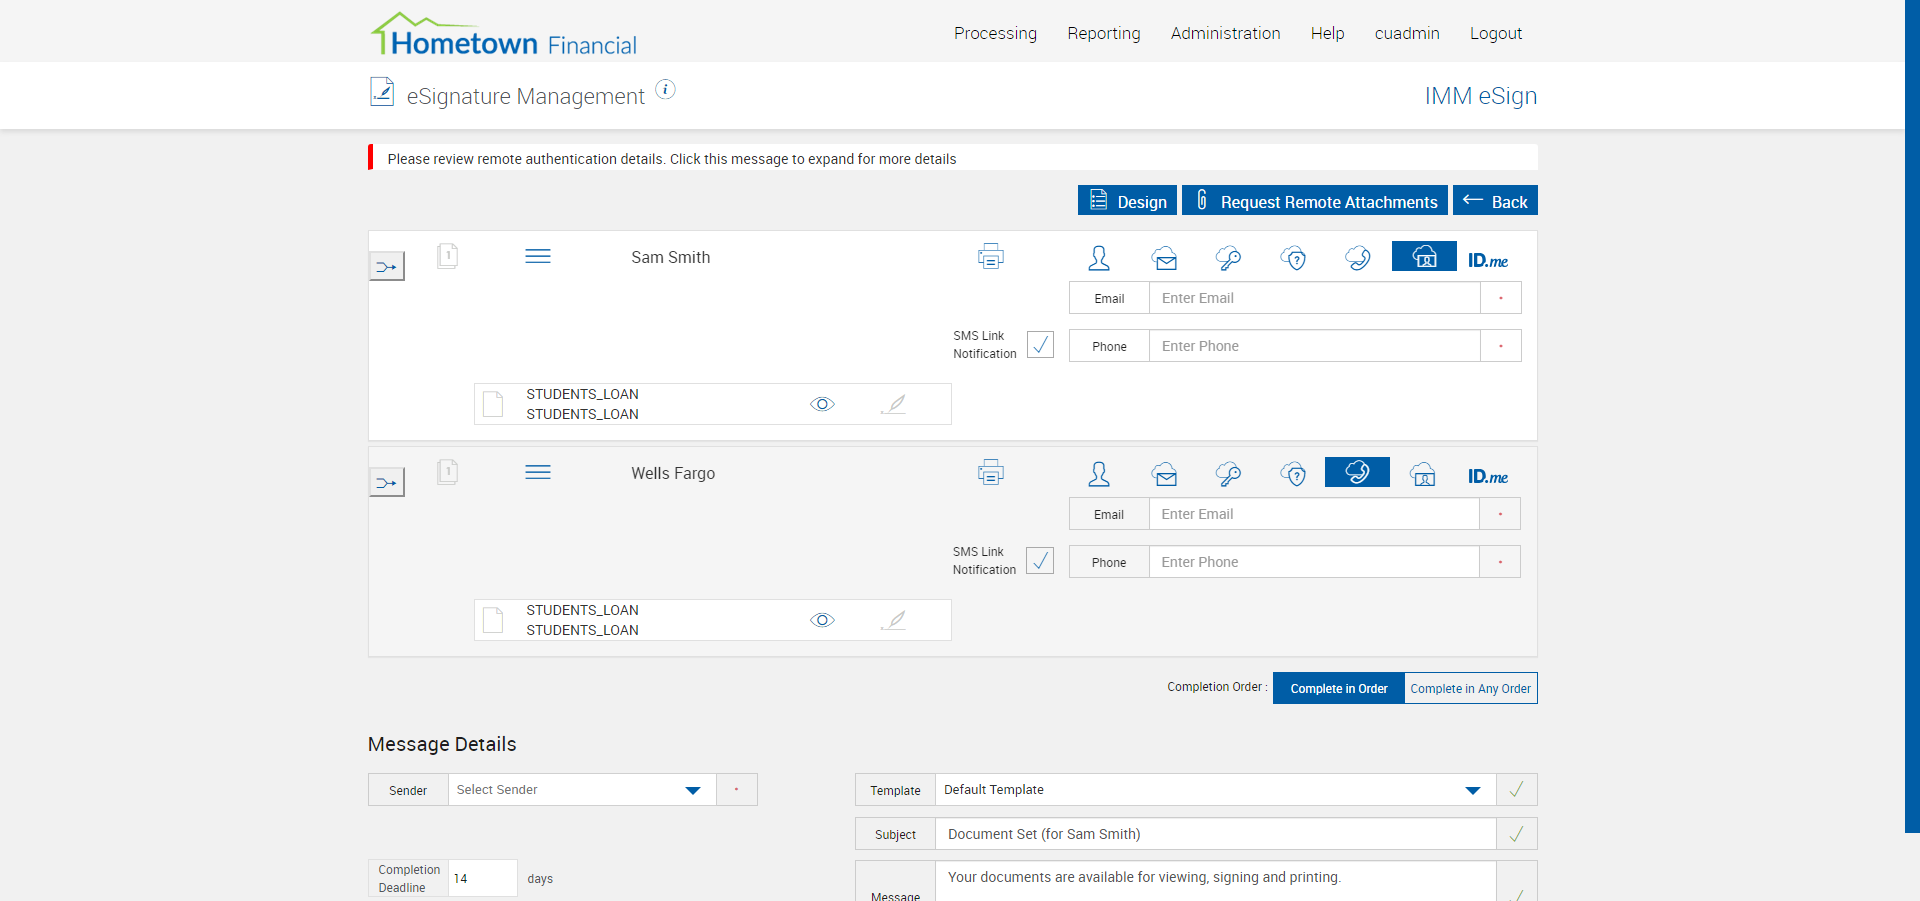This screenshot has height=901, width=1920.
Task: Open the Reporting menu
Action: pos(1103,33)
